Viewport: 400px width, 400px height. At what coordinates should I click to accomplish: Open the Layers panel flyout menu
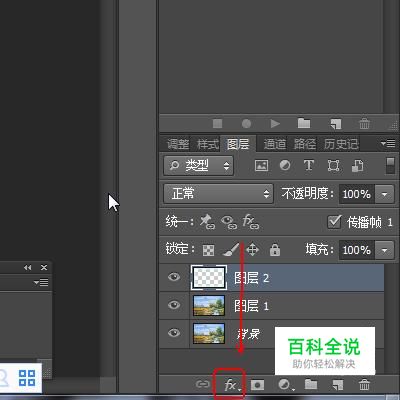click(x=388, y=144)
